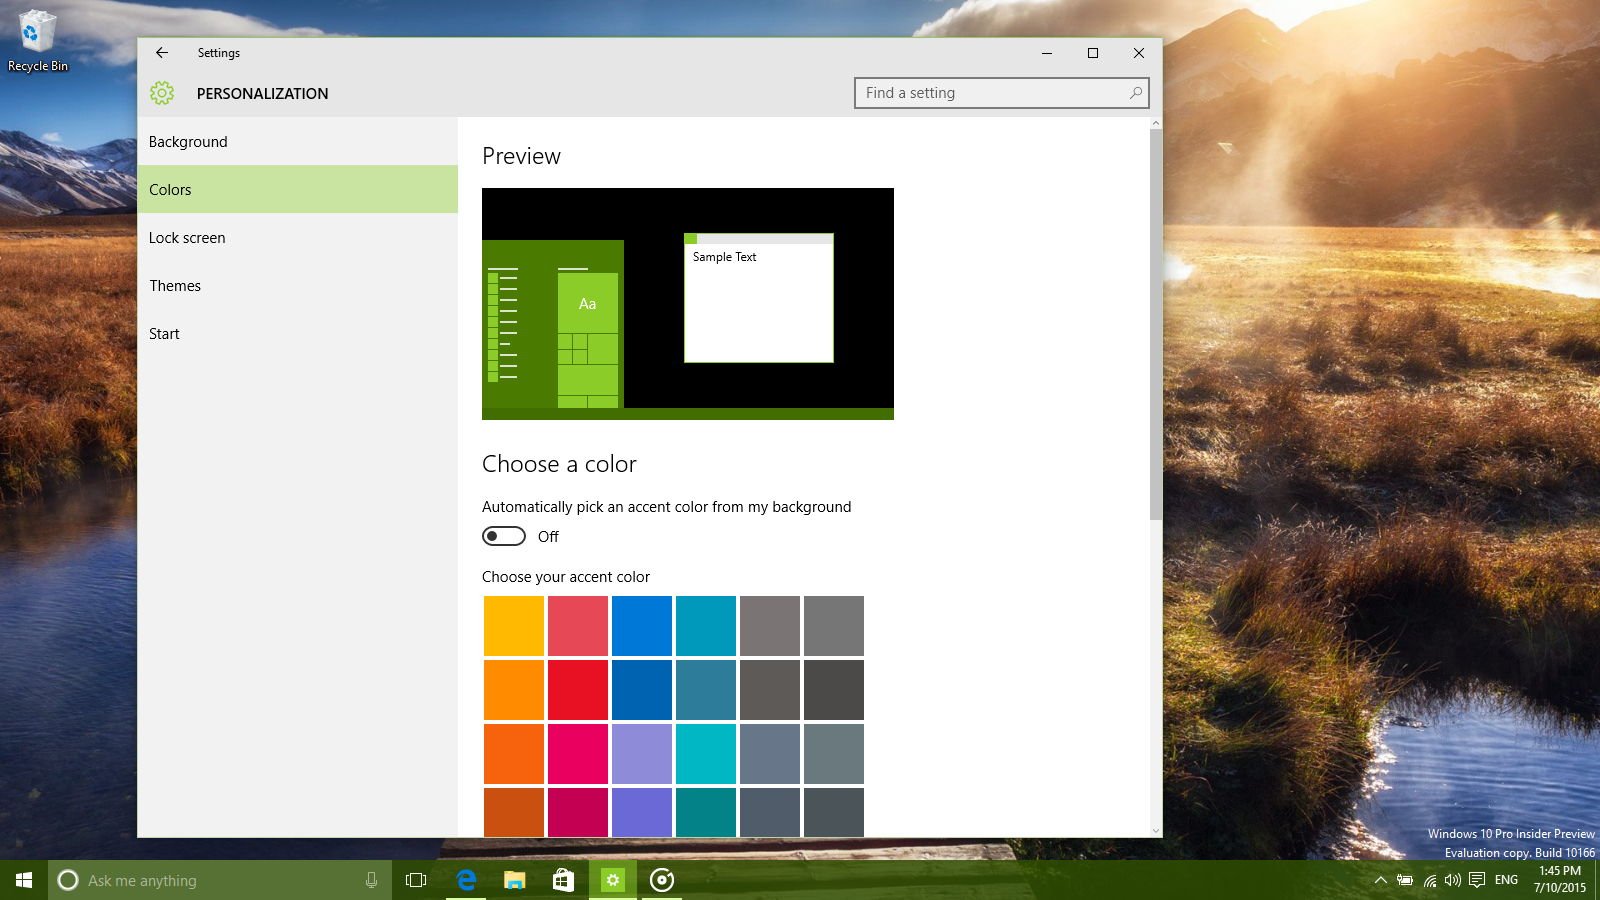Click the Find a setting search field

click(1002, 93)
